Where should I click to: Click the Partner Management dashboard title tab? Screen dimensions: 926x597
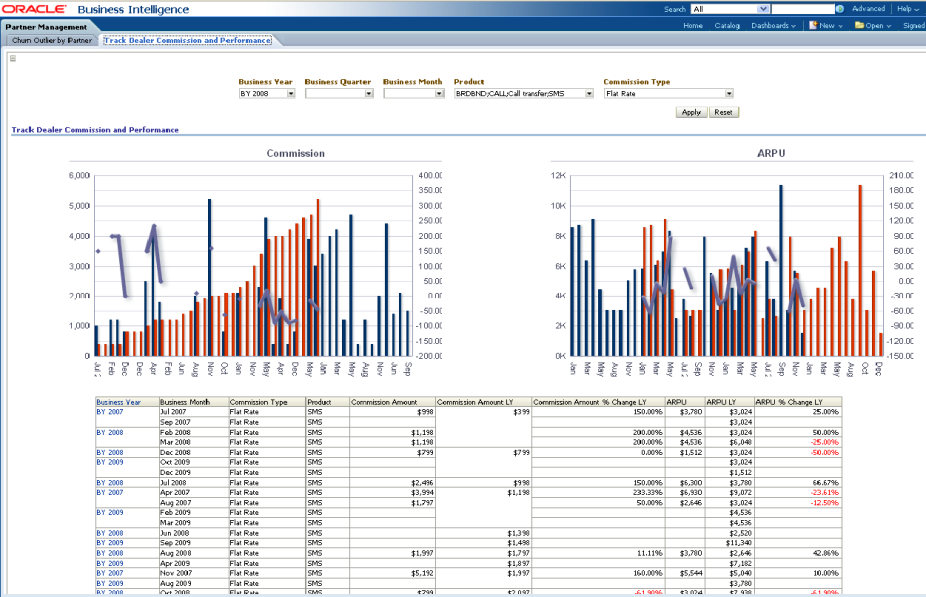(x=46, y=27)
